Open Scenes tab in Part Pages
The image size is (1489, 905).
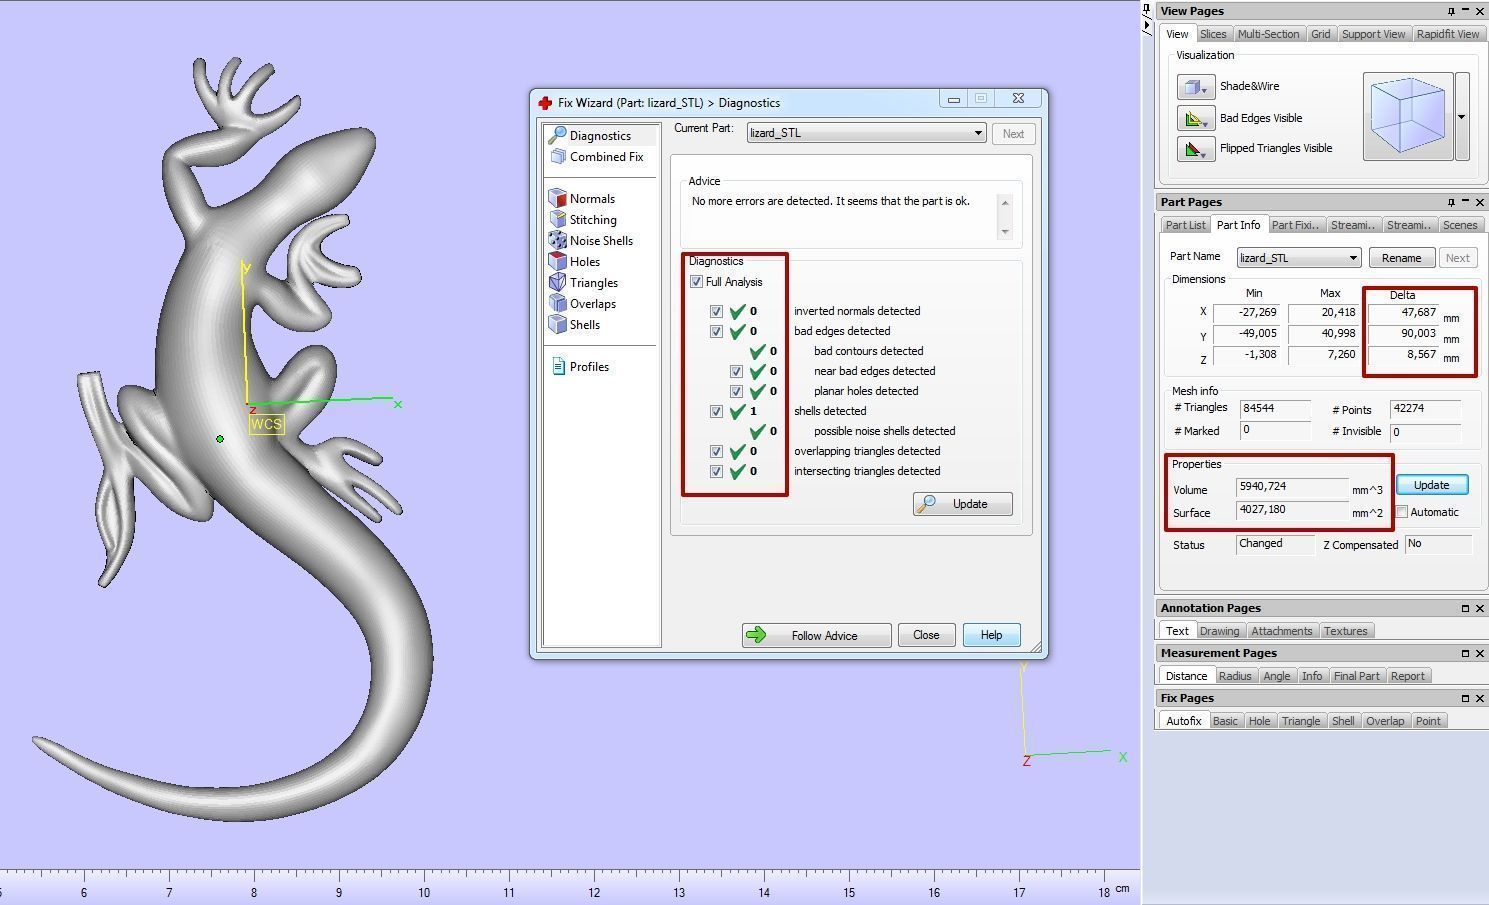coord(1459,225)
